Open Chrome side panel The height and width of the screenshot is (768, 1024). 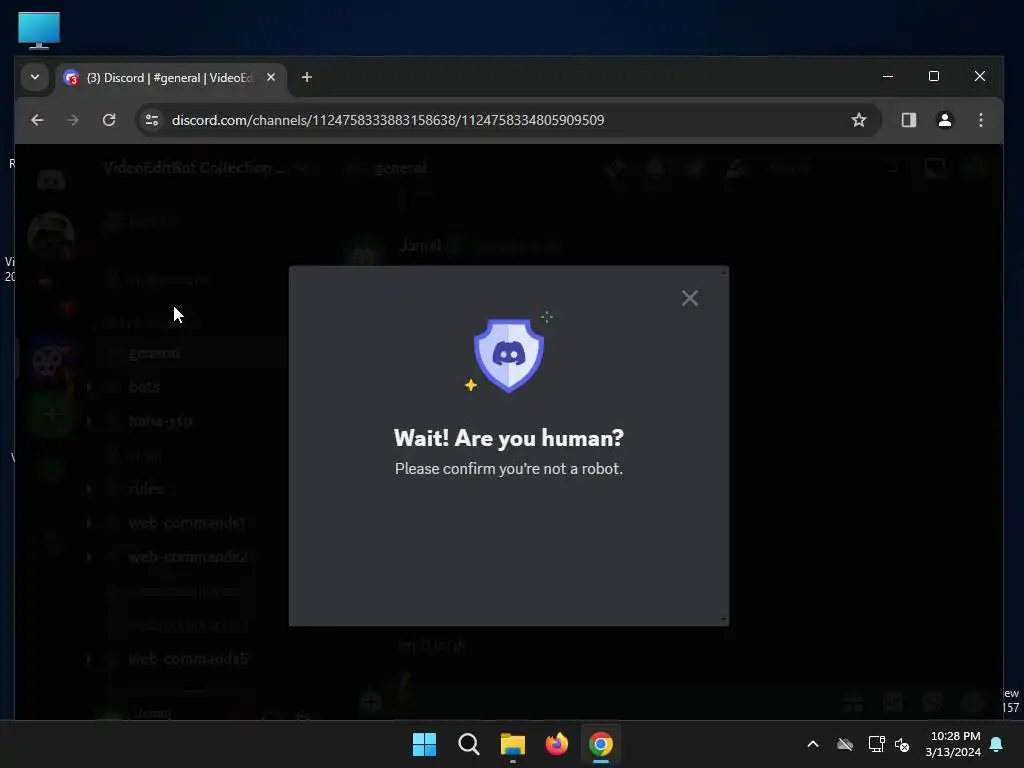908,120
